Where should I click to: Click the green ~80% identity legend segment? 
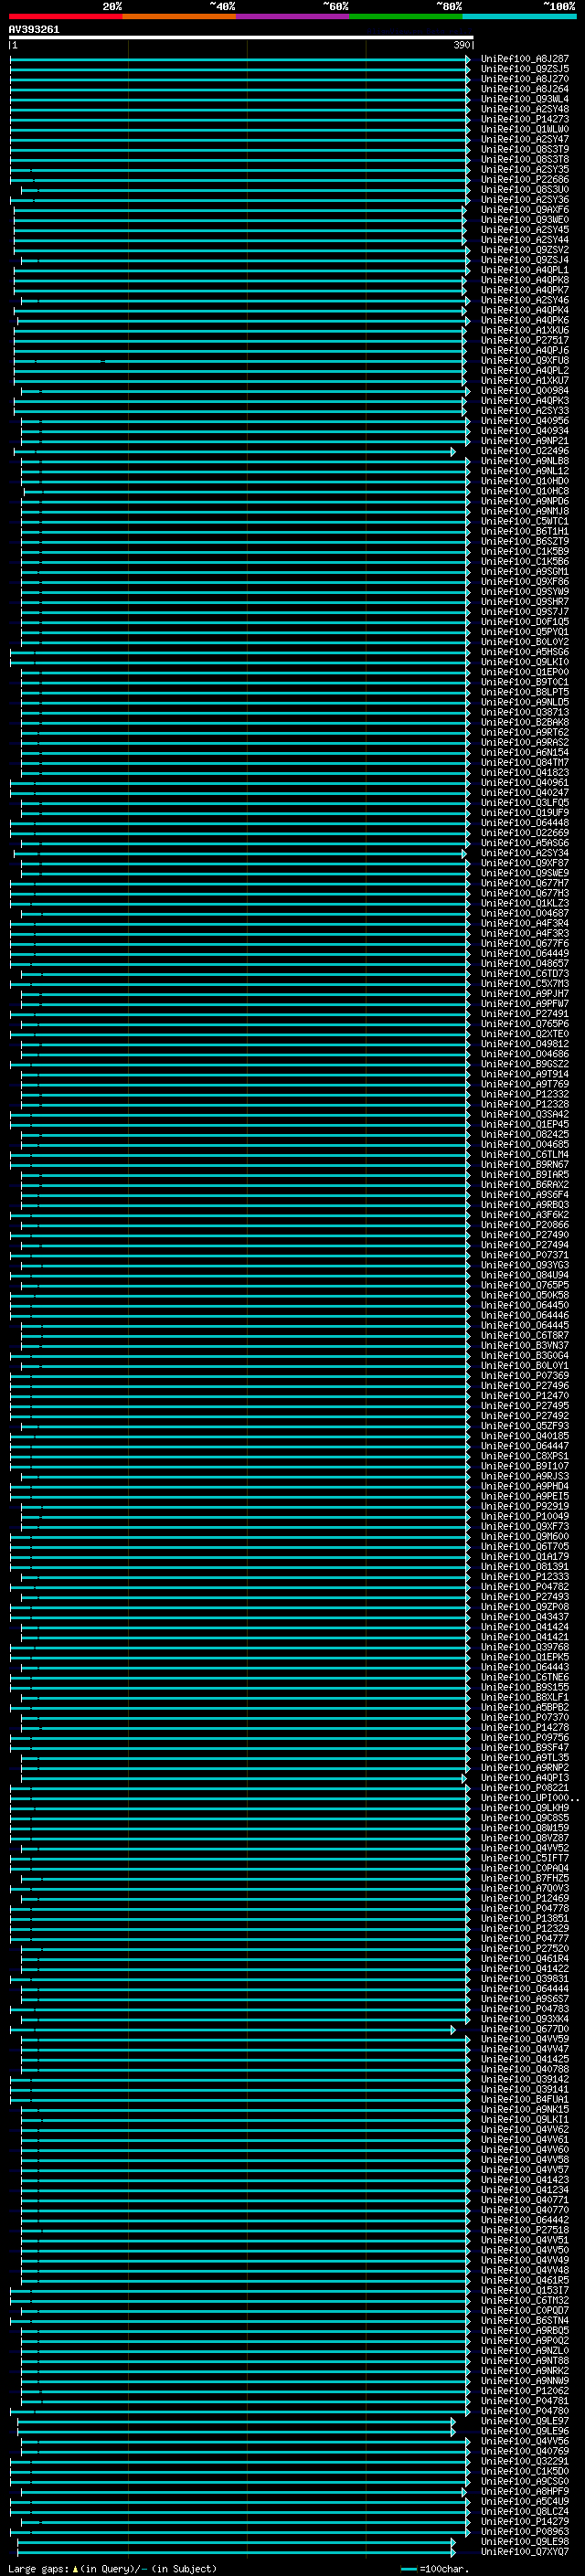406,16
